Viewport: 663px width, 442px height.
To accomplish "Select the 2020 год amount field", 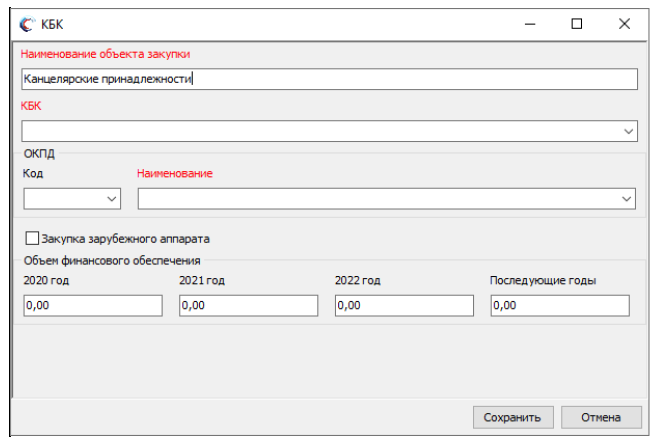I will (x=92, y=306).
